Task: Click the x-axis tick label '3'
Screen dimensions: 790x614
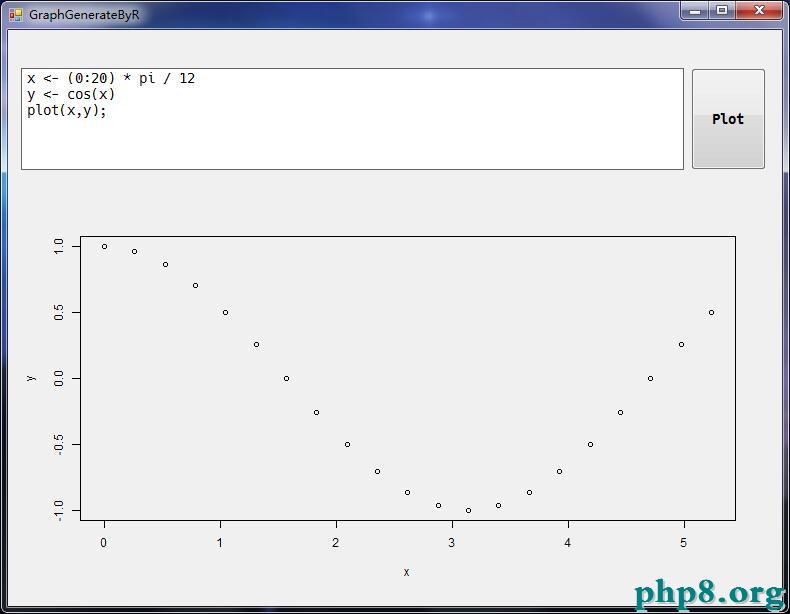Action: (x=452, y=542)
